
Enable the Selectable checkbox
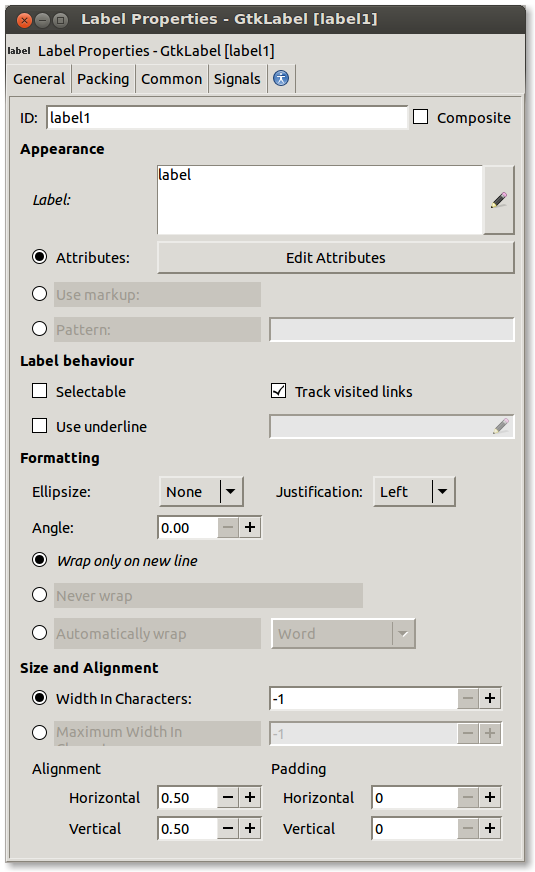click(x=39, y=391)
